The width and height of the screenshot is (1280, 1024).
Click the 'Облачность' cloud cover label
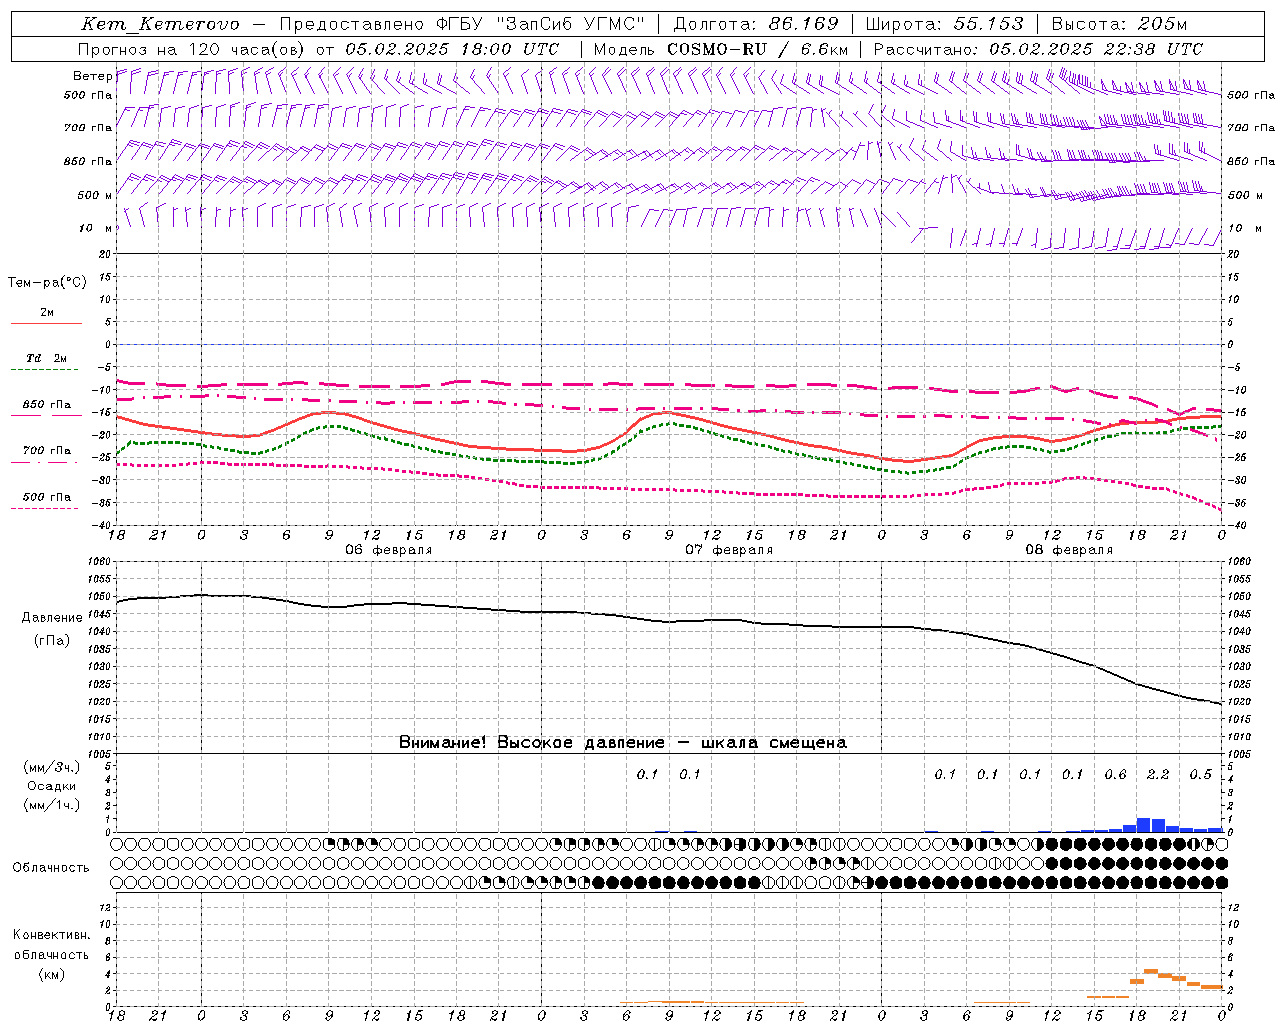50,868
